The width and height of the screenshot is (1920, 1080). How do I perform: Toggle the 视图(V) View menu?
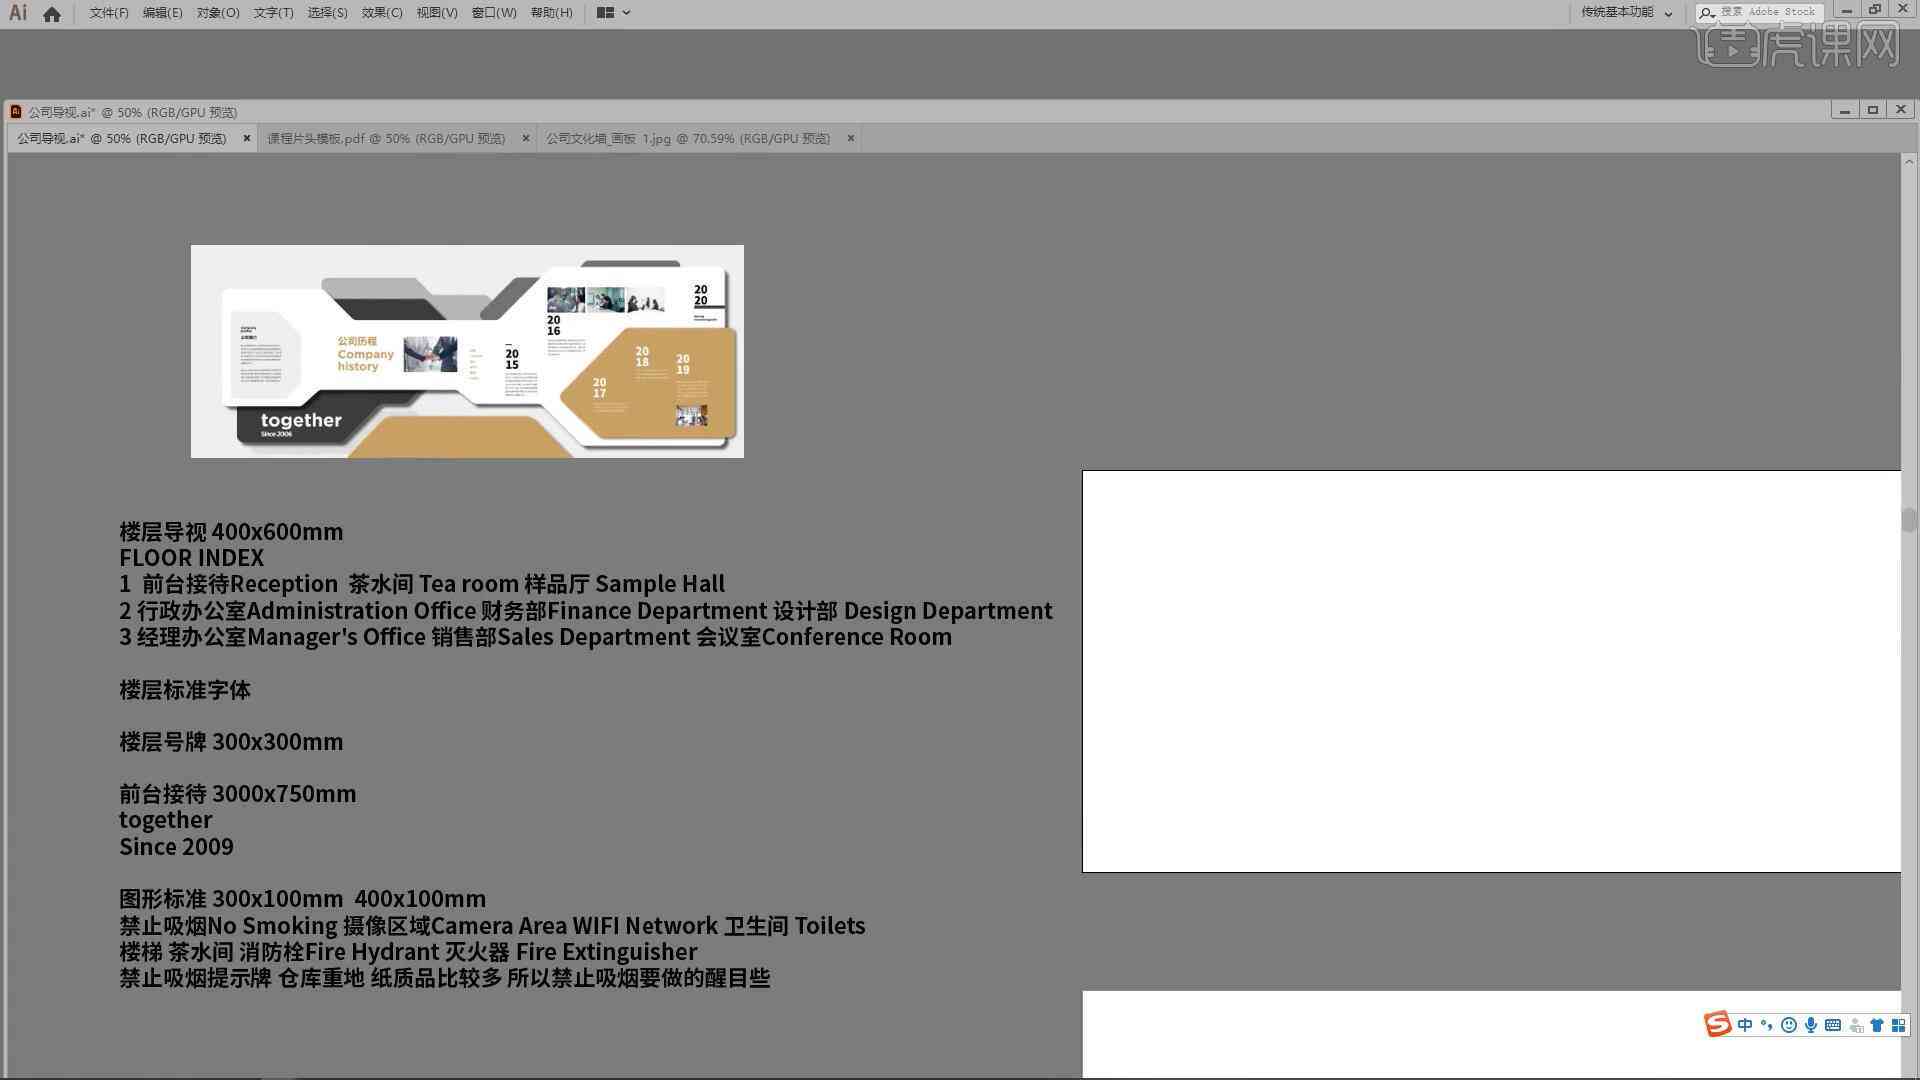tap(434, 12)
